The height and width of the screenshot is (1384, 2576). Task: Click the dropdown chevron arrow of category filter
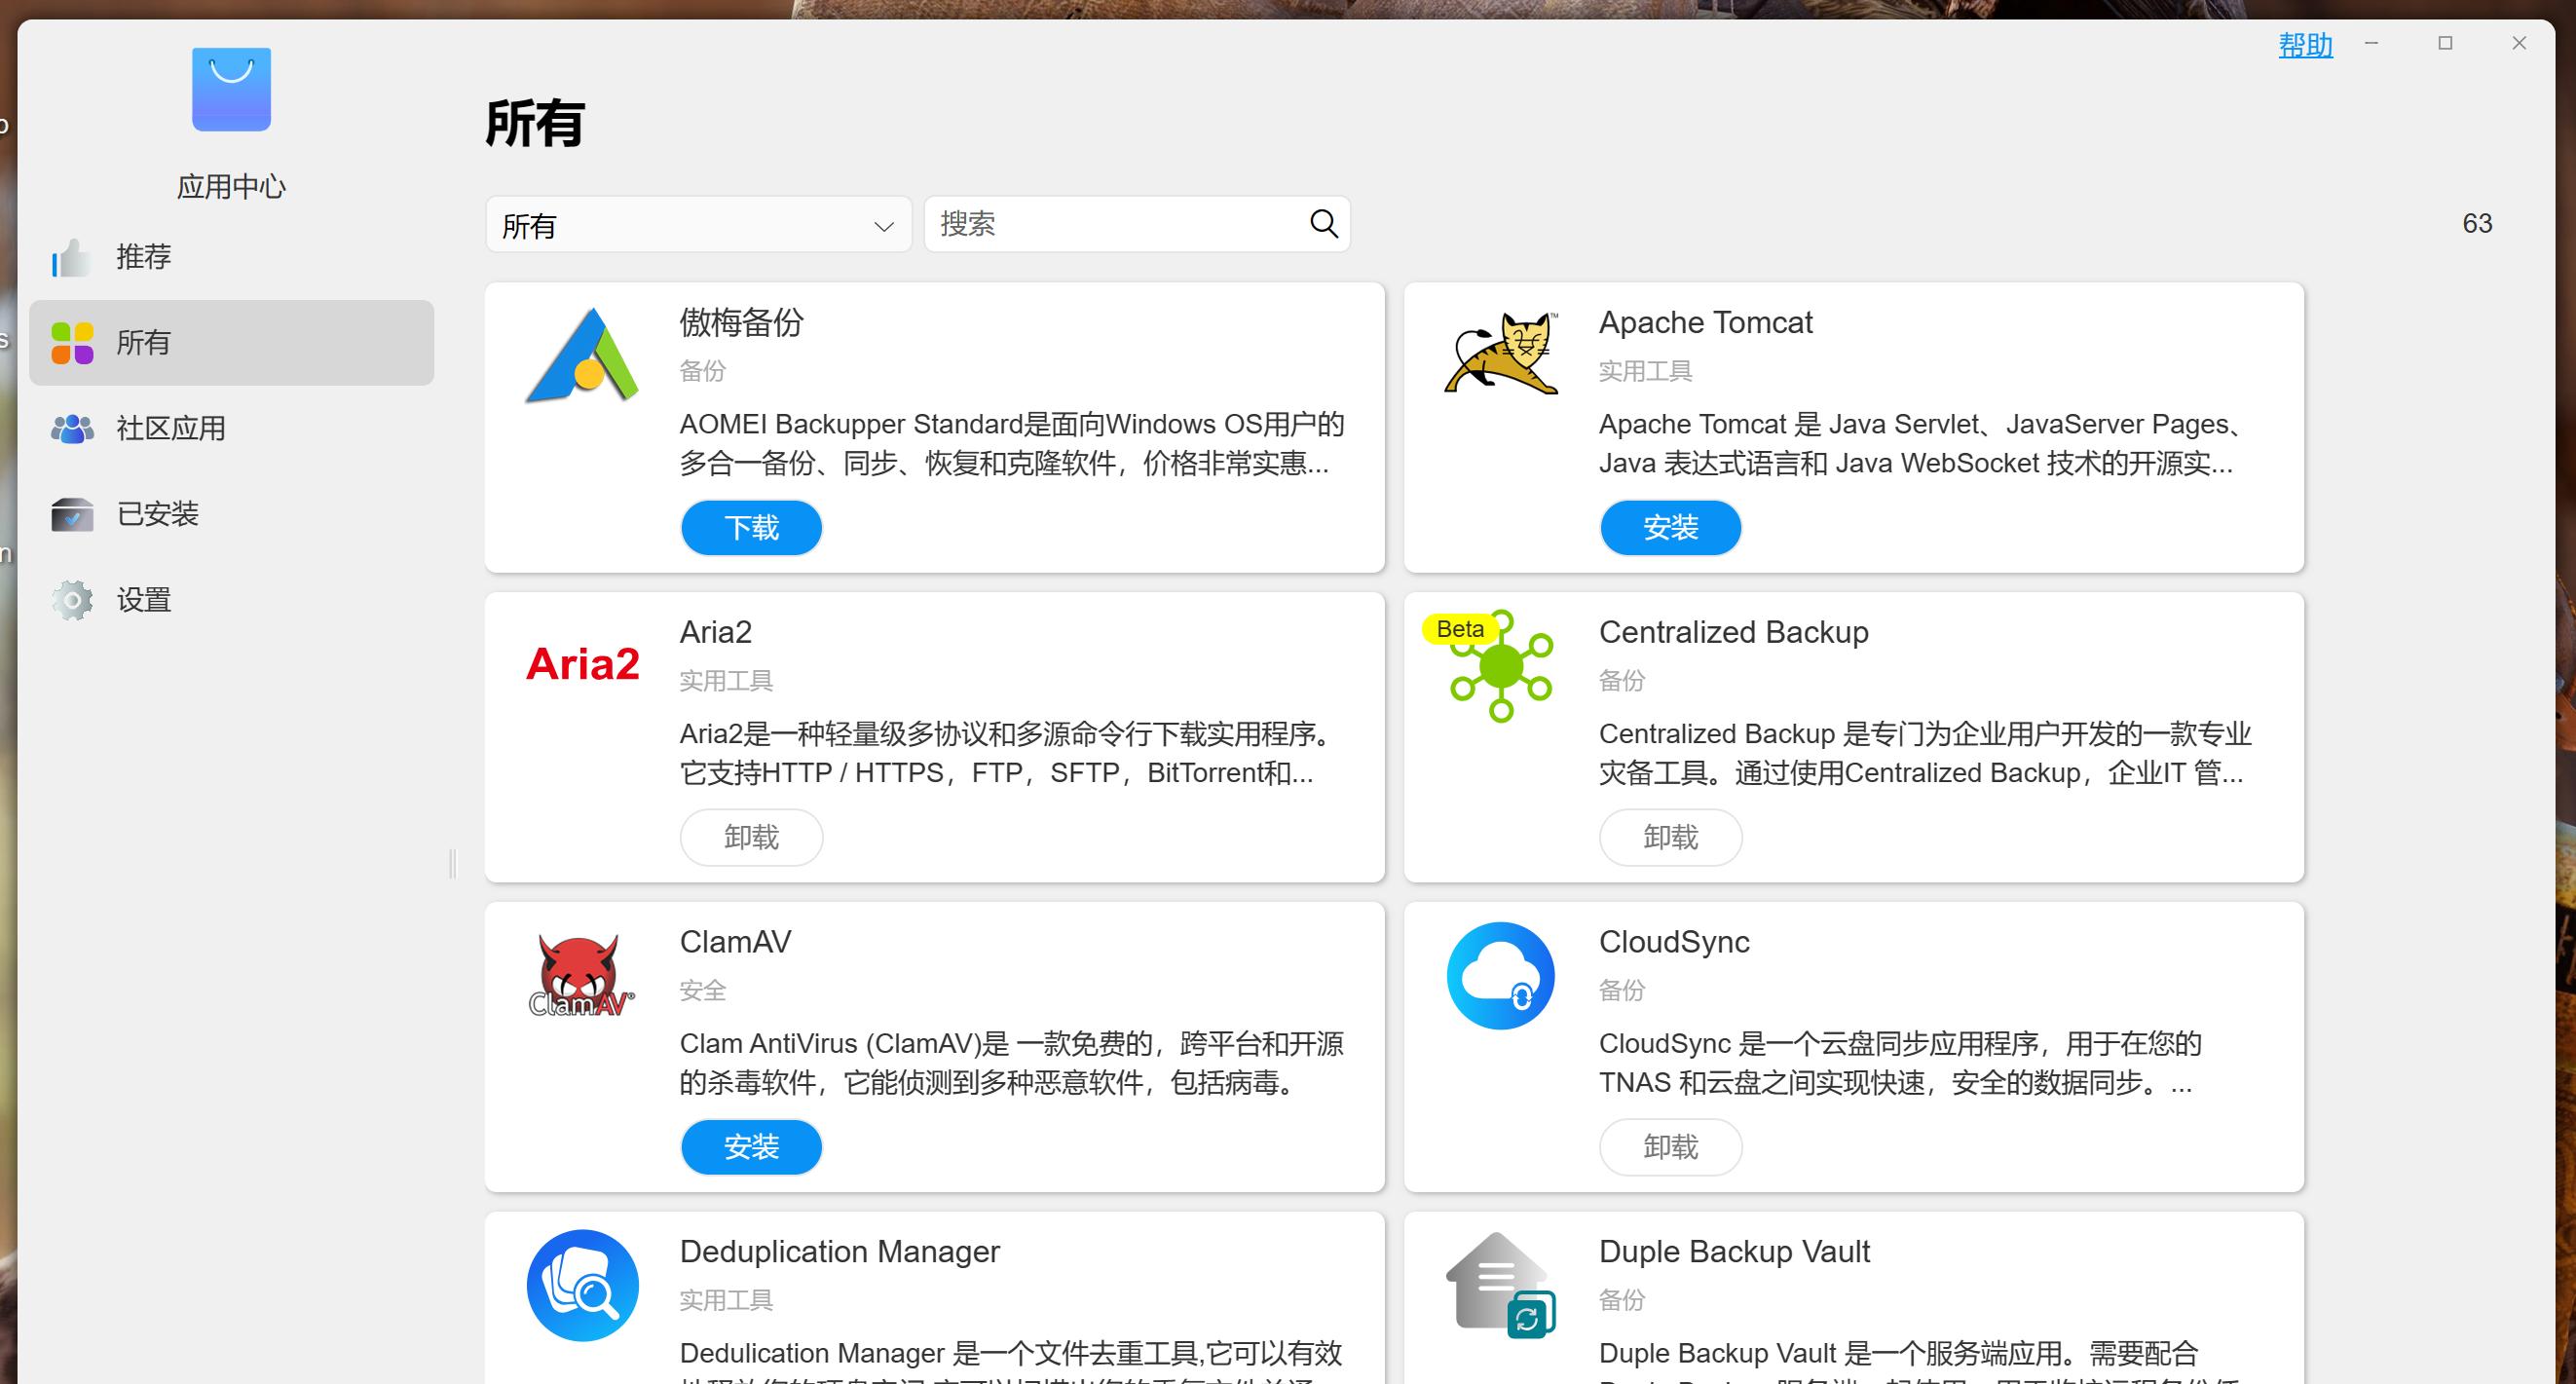click(883, 227)
